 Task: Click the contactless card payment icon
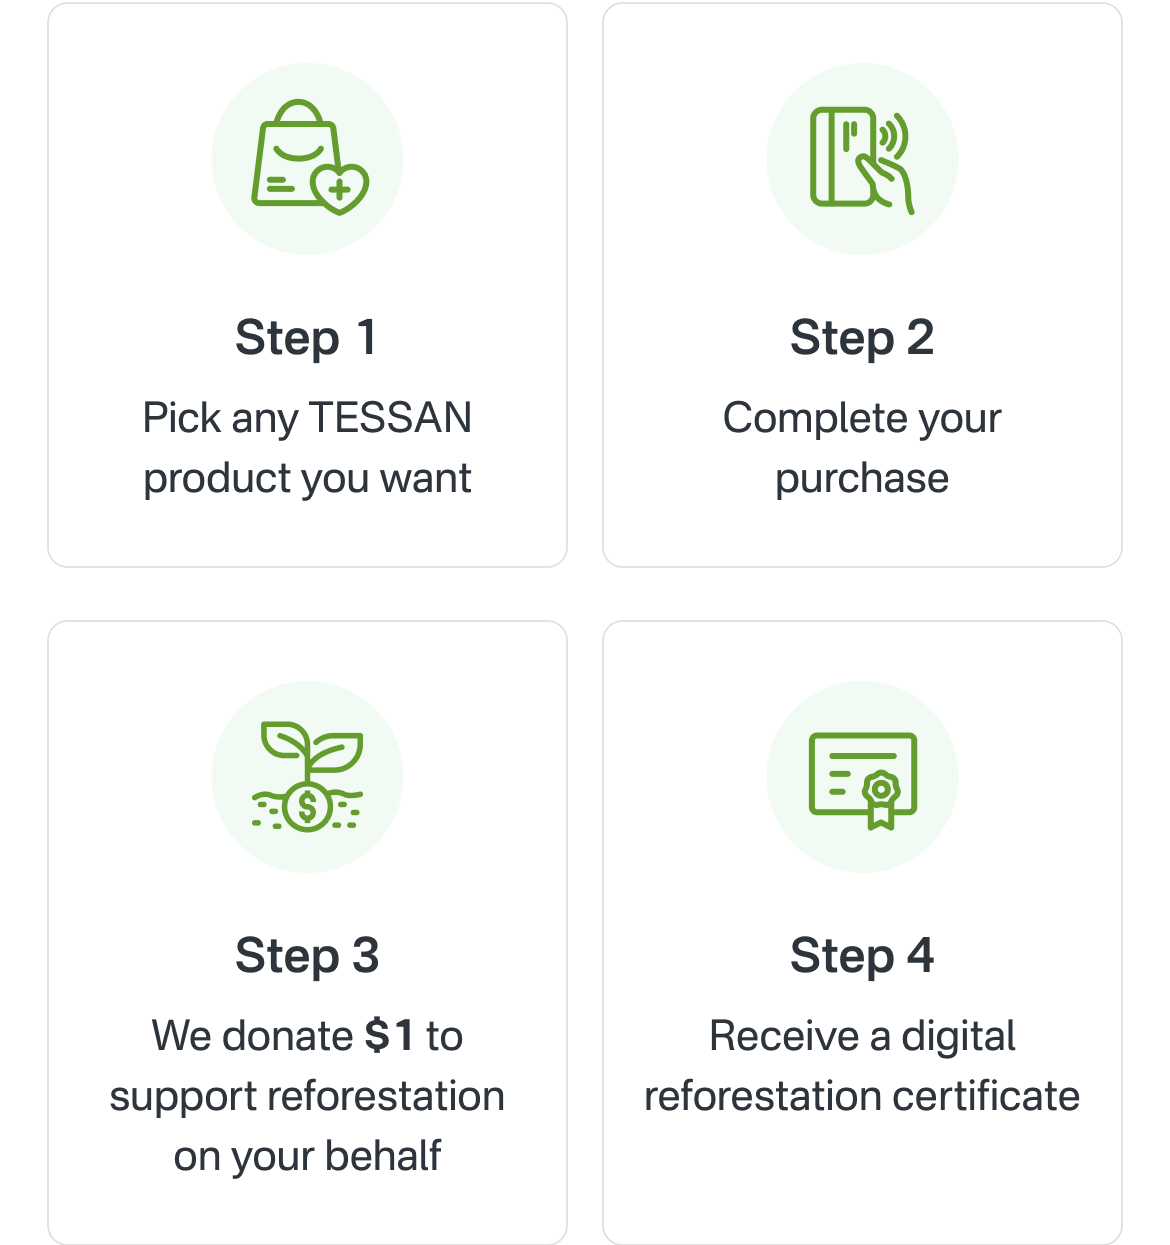point(861,158)
